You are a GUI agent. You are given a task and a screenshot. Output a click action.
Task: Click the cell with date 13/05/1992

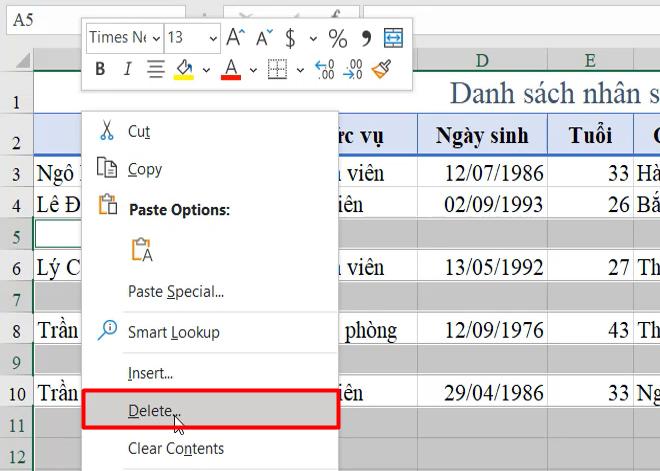click(x=482, y=266)
